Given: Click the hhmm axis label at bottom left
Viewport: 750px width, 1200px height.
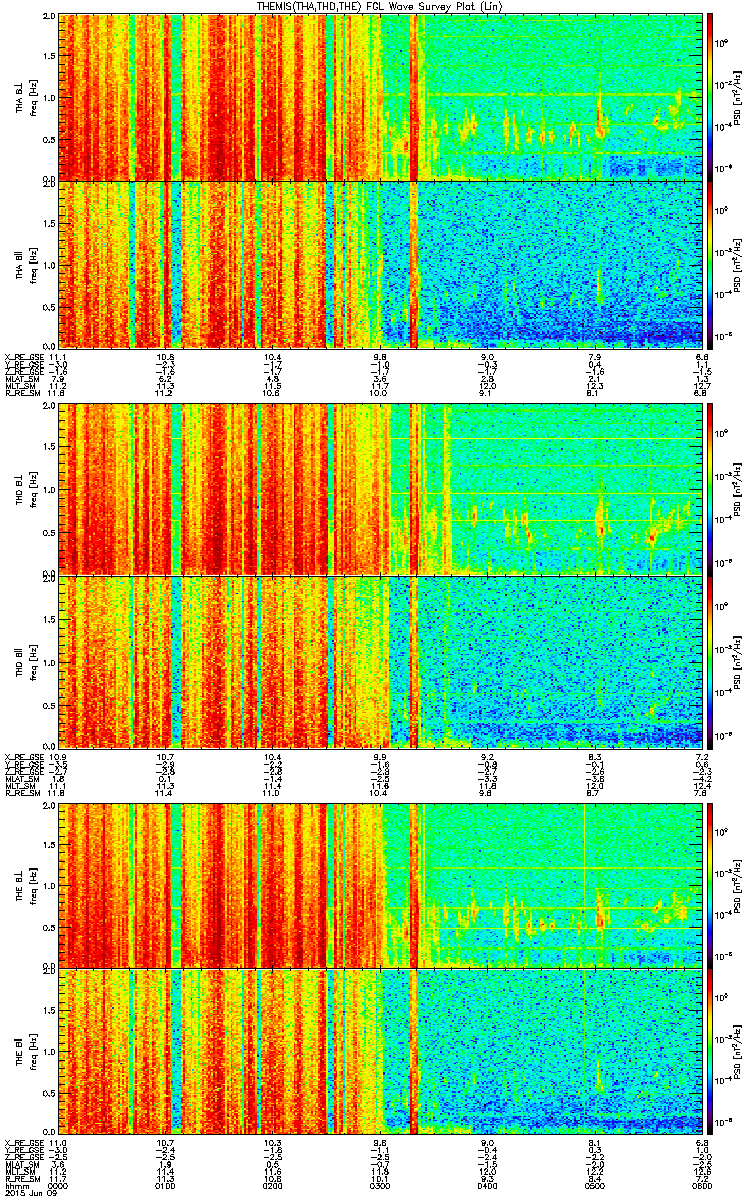Looking at the screenshot, I should (17, 1185).
